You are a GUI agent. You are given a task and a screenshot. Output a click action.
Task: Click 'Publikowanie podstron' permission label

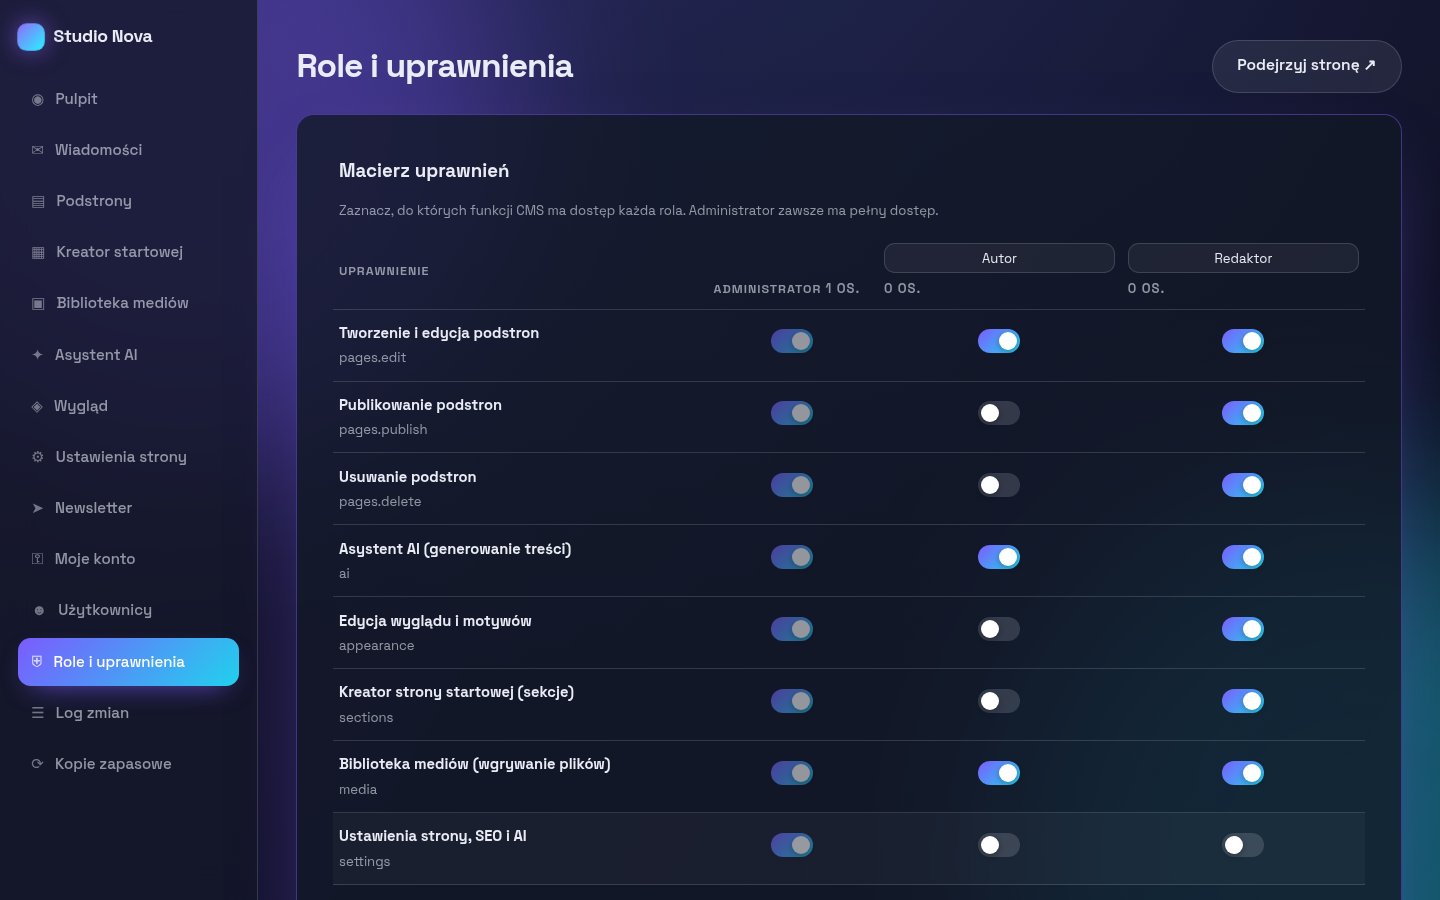pyautogui.click(x=420, y=405)
